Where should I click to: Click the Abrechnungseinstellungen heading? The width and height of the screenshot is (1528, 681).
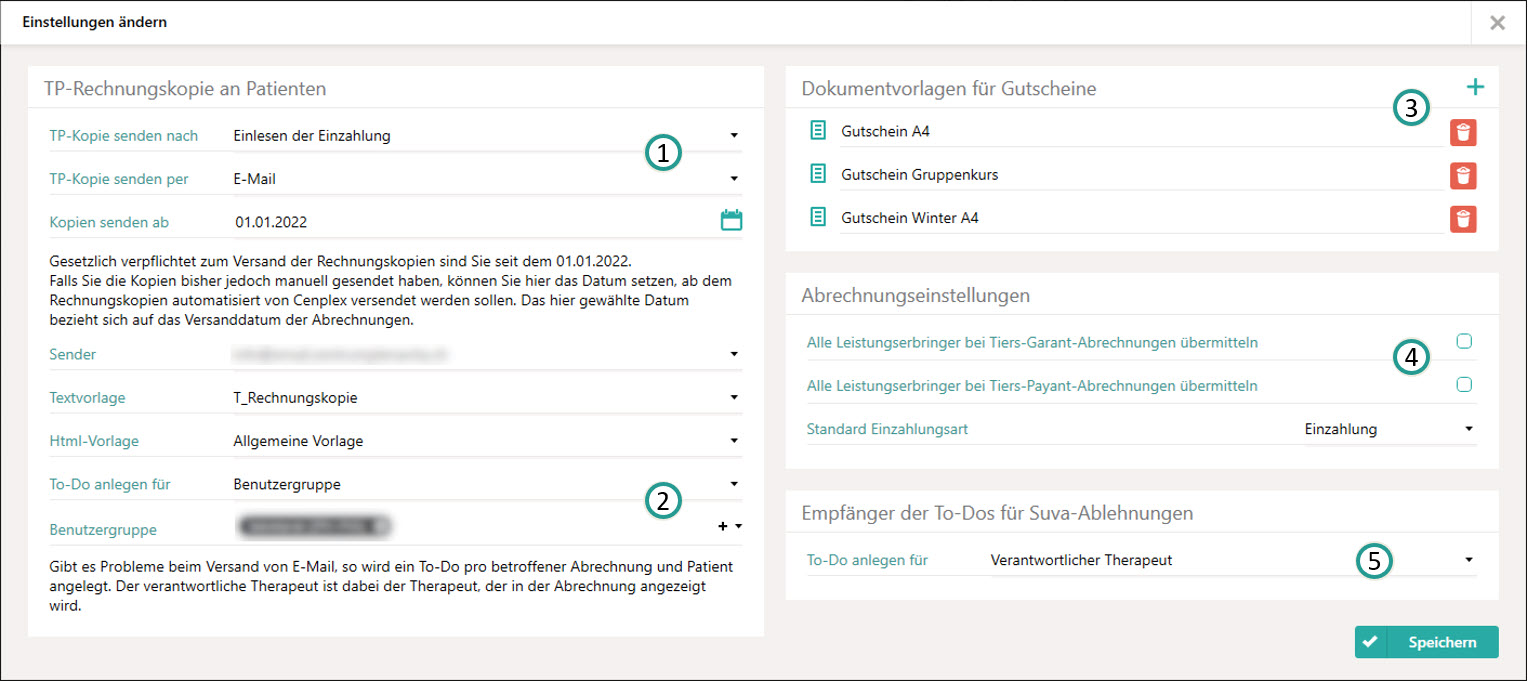click(916, 296)
